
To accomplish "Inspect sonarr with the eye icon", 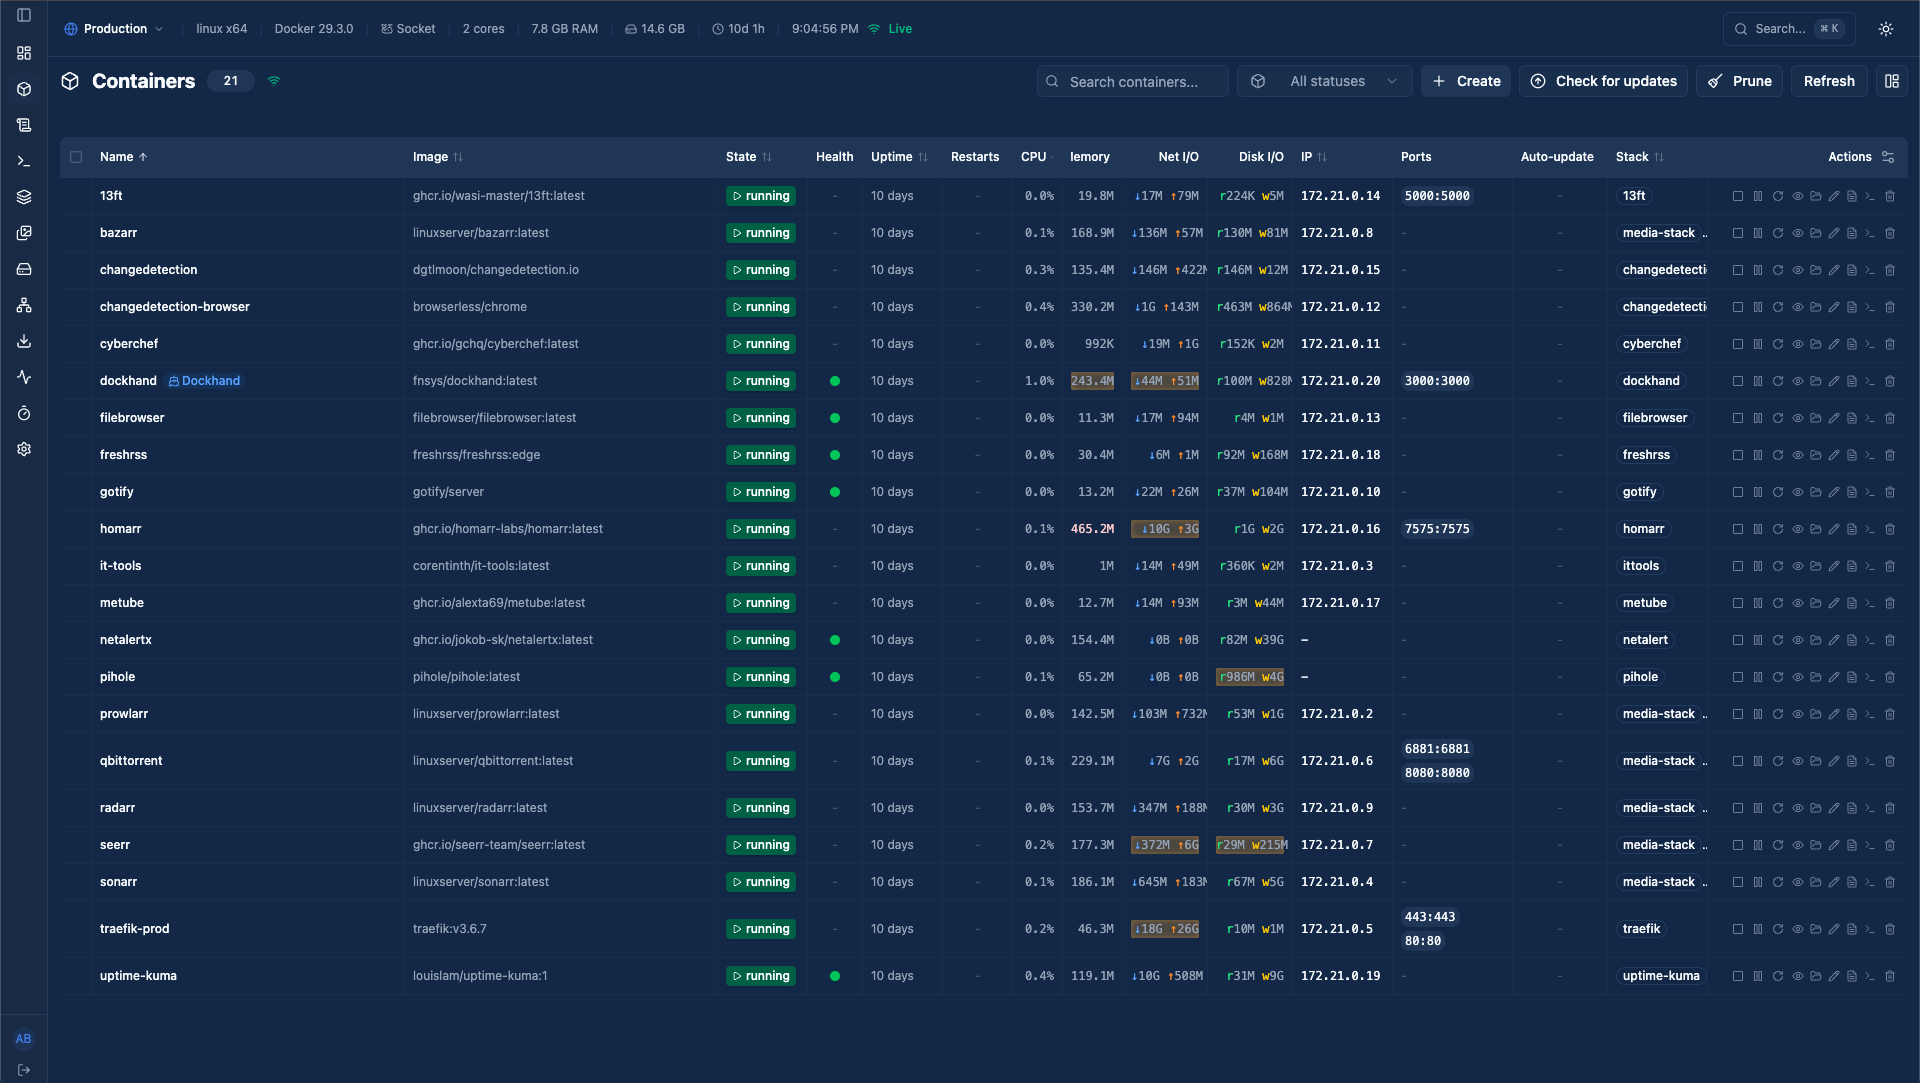I will pos(1797,882).
